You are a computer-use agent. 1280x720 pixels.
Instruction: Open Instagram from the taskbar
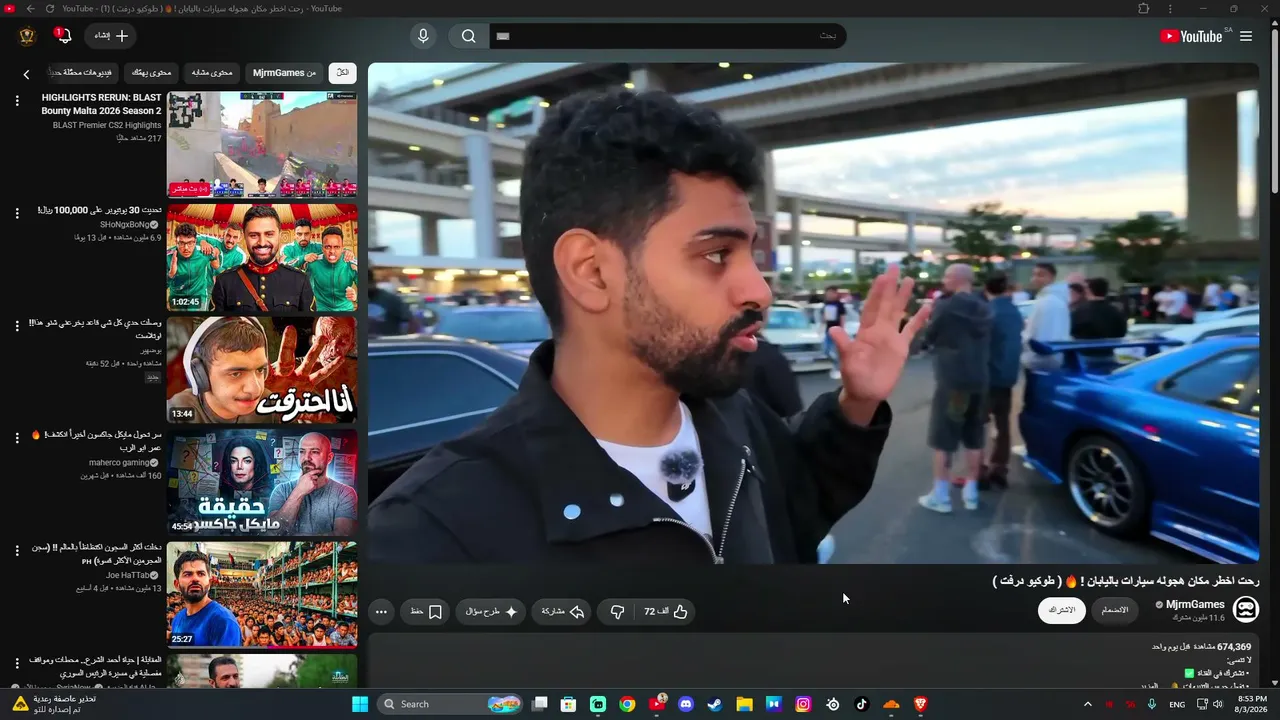pos(803,704)
